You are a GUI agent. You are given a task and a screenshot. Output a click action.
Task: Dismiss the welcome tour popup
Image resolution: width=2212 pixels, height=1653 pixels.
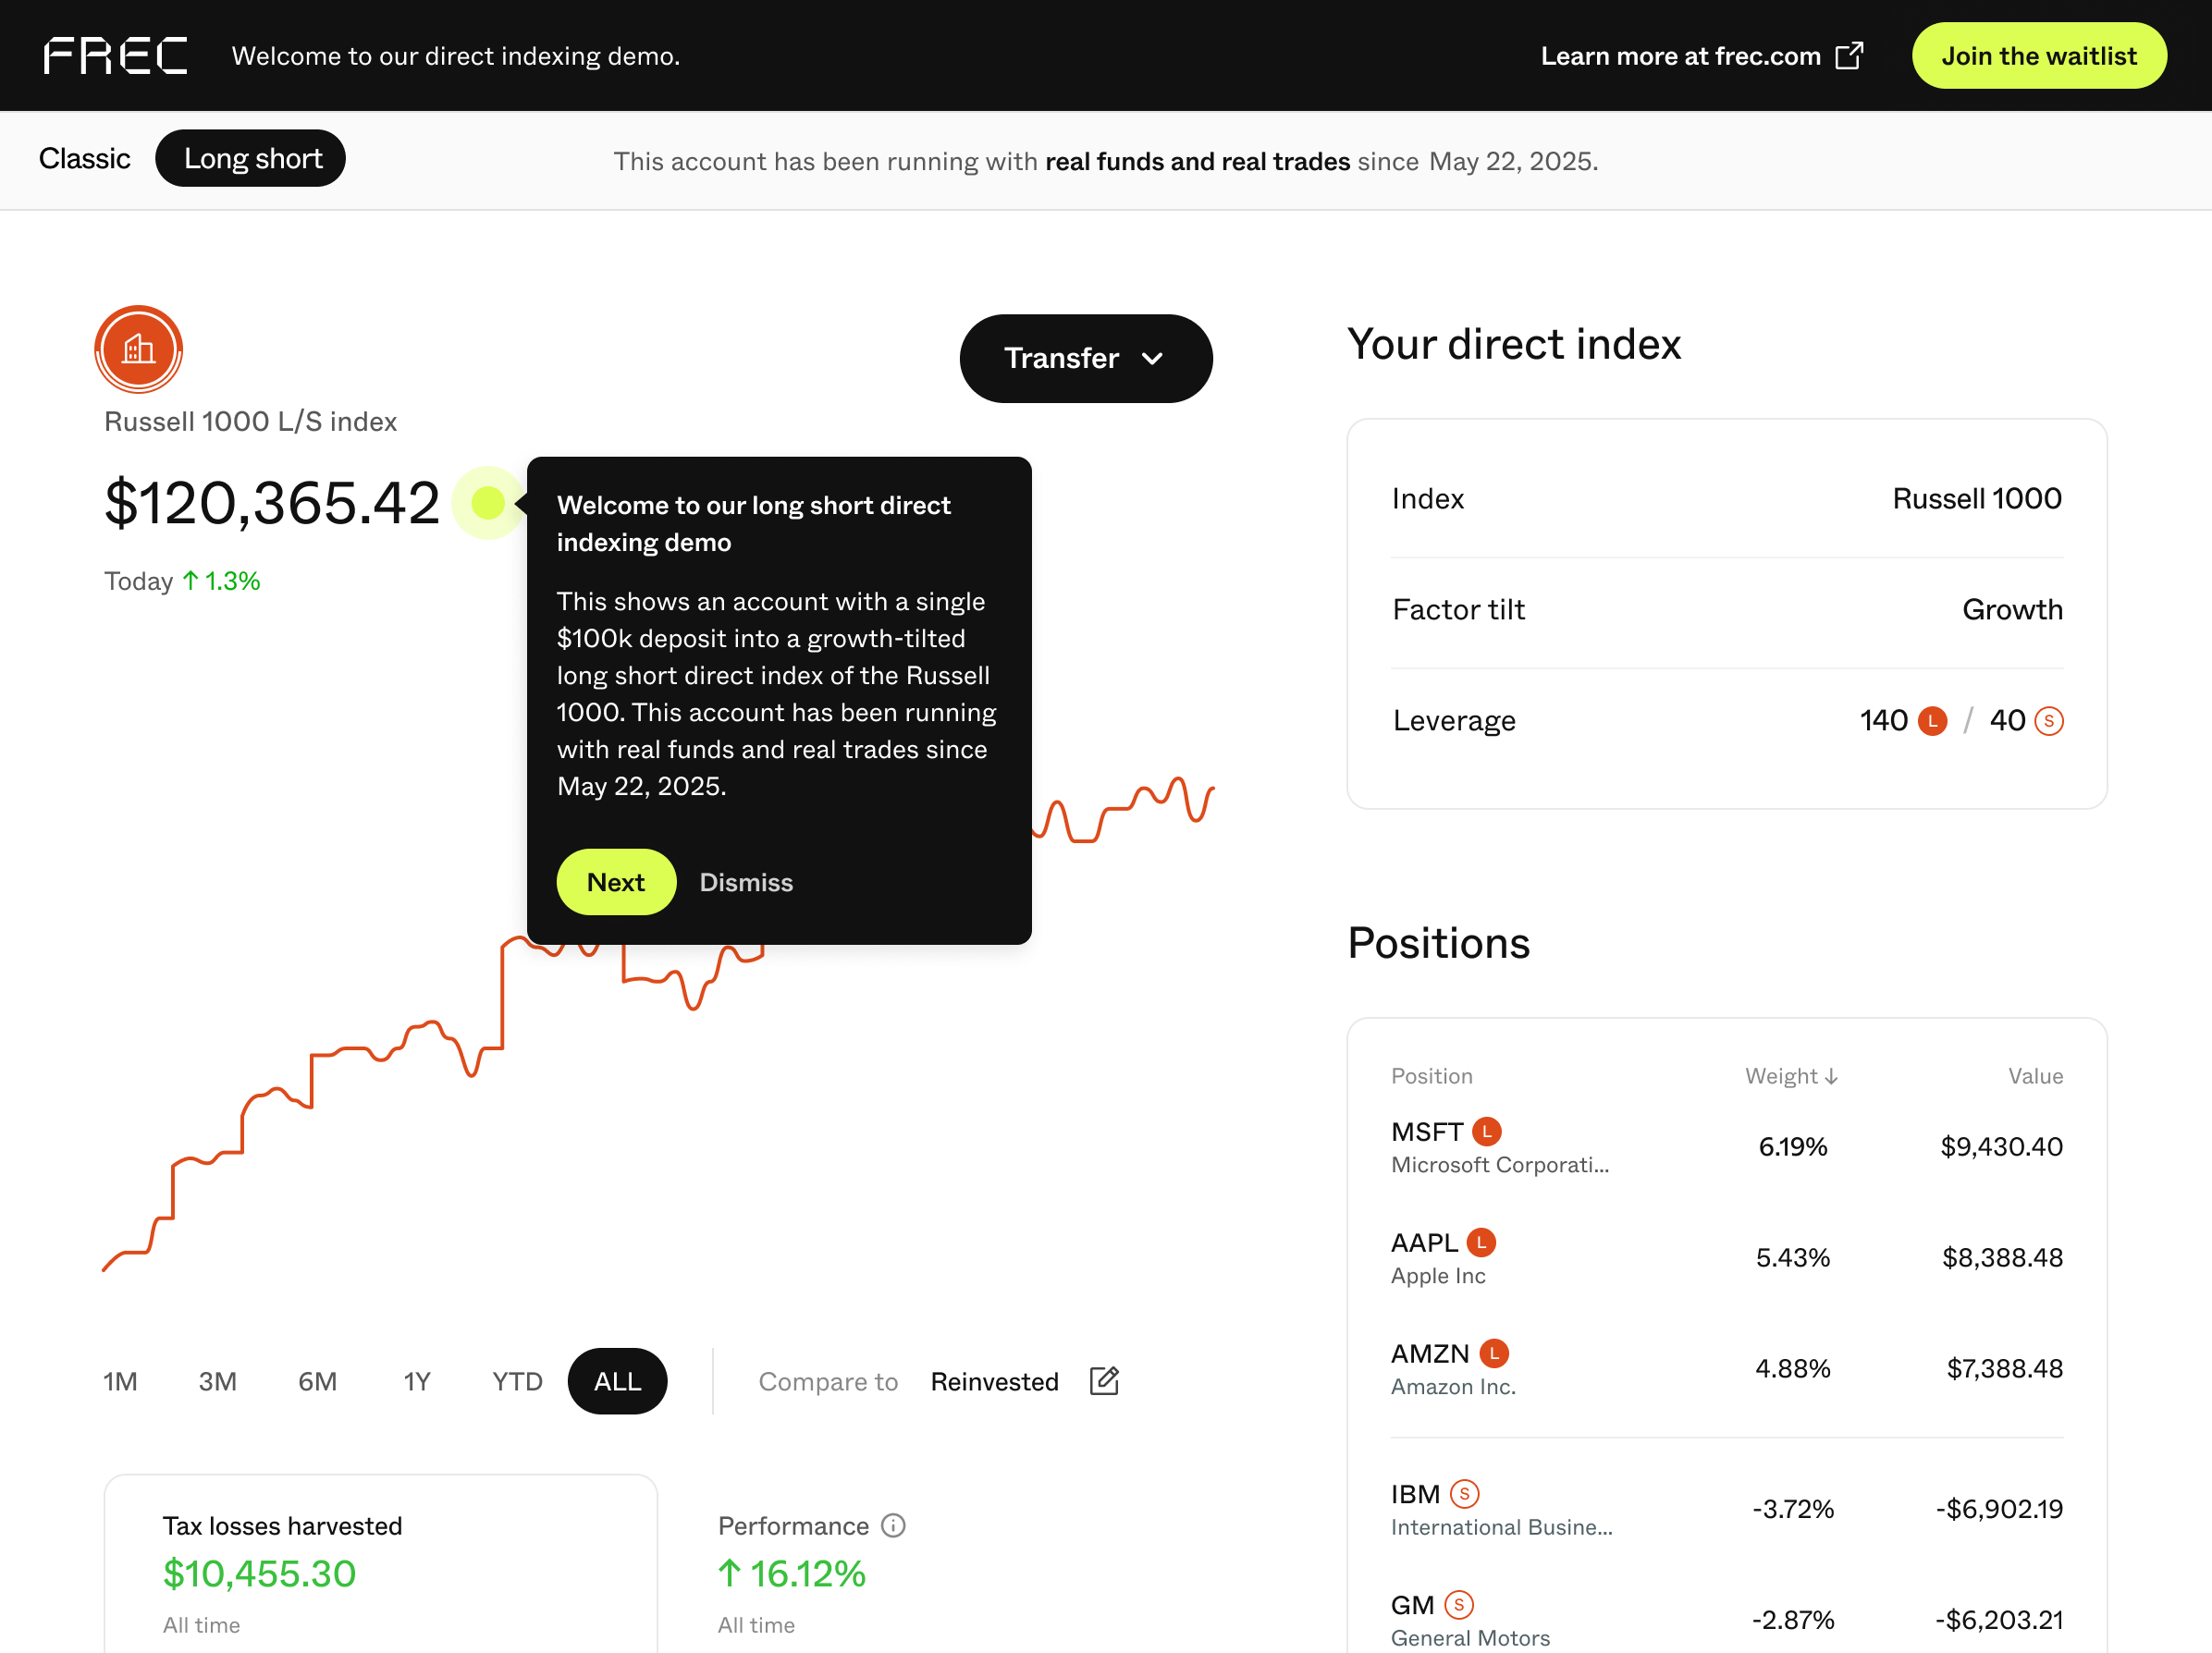(x=746, y=882)
